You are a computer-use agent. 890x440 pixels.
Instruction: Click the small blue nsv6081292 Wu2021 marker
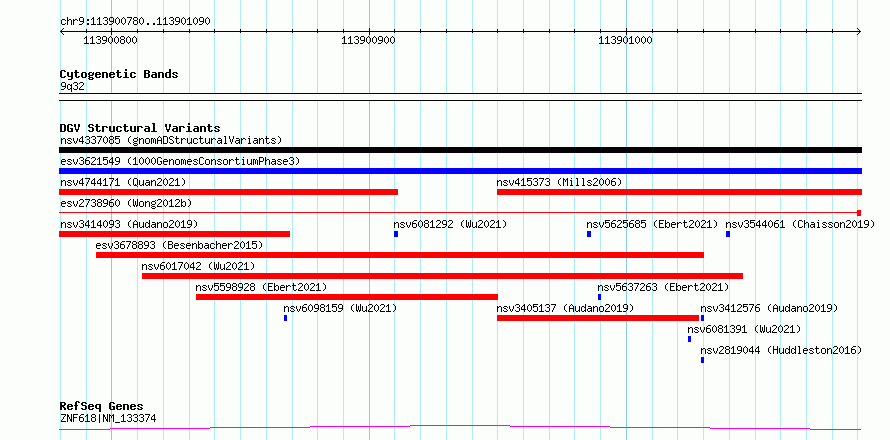[x=396, y=234]
